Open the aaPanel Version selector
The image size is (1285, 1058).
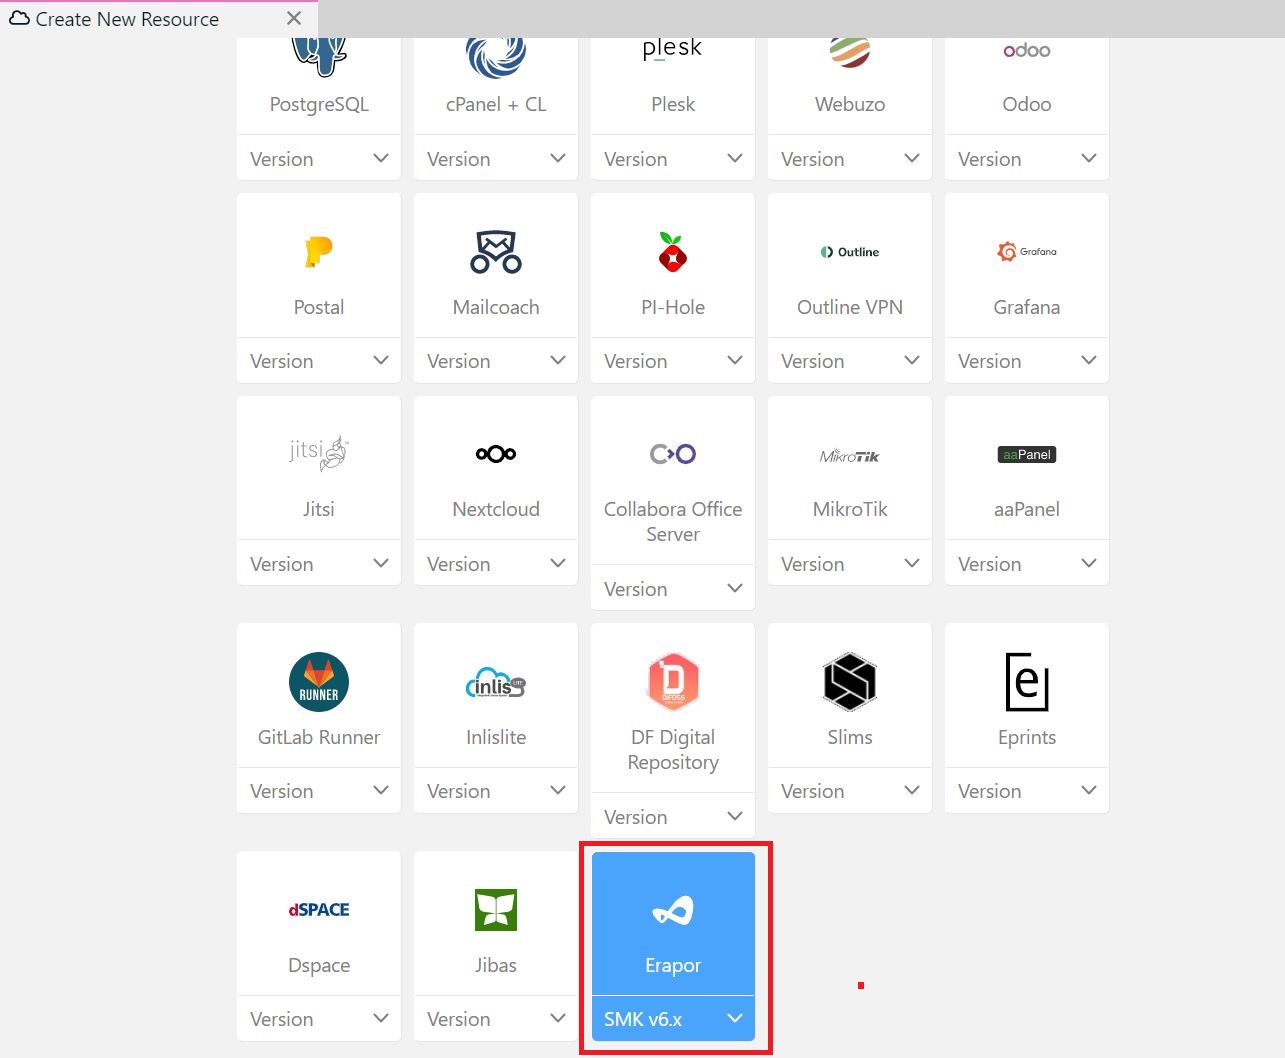pos(1026,564)
